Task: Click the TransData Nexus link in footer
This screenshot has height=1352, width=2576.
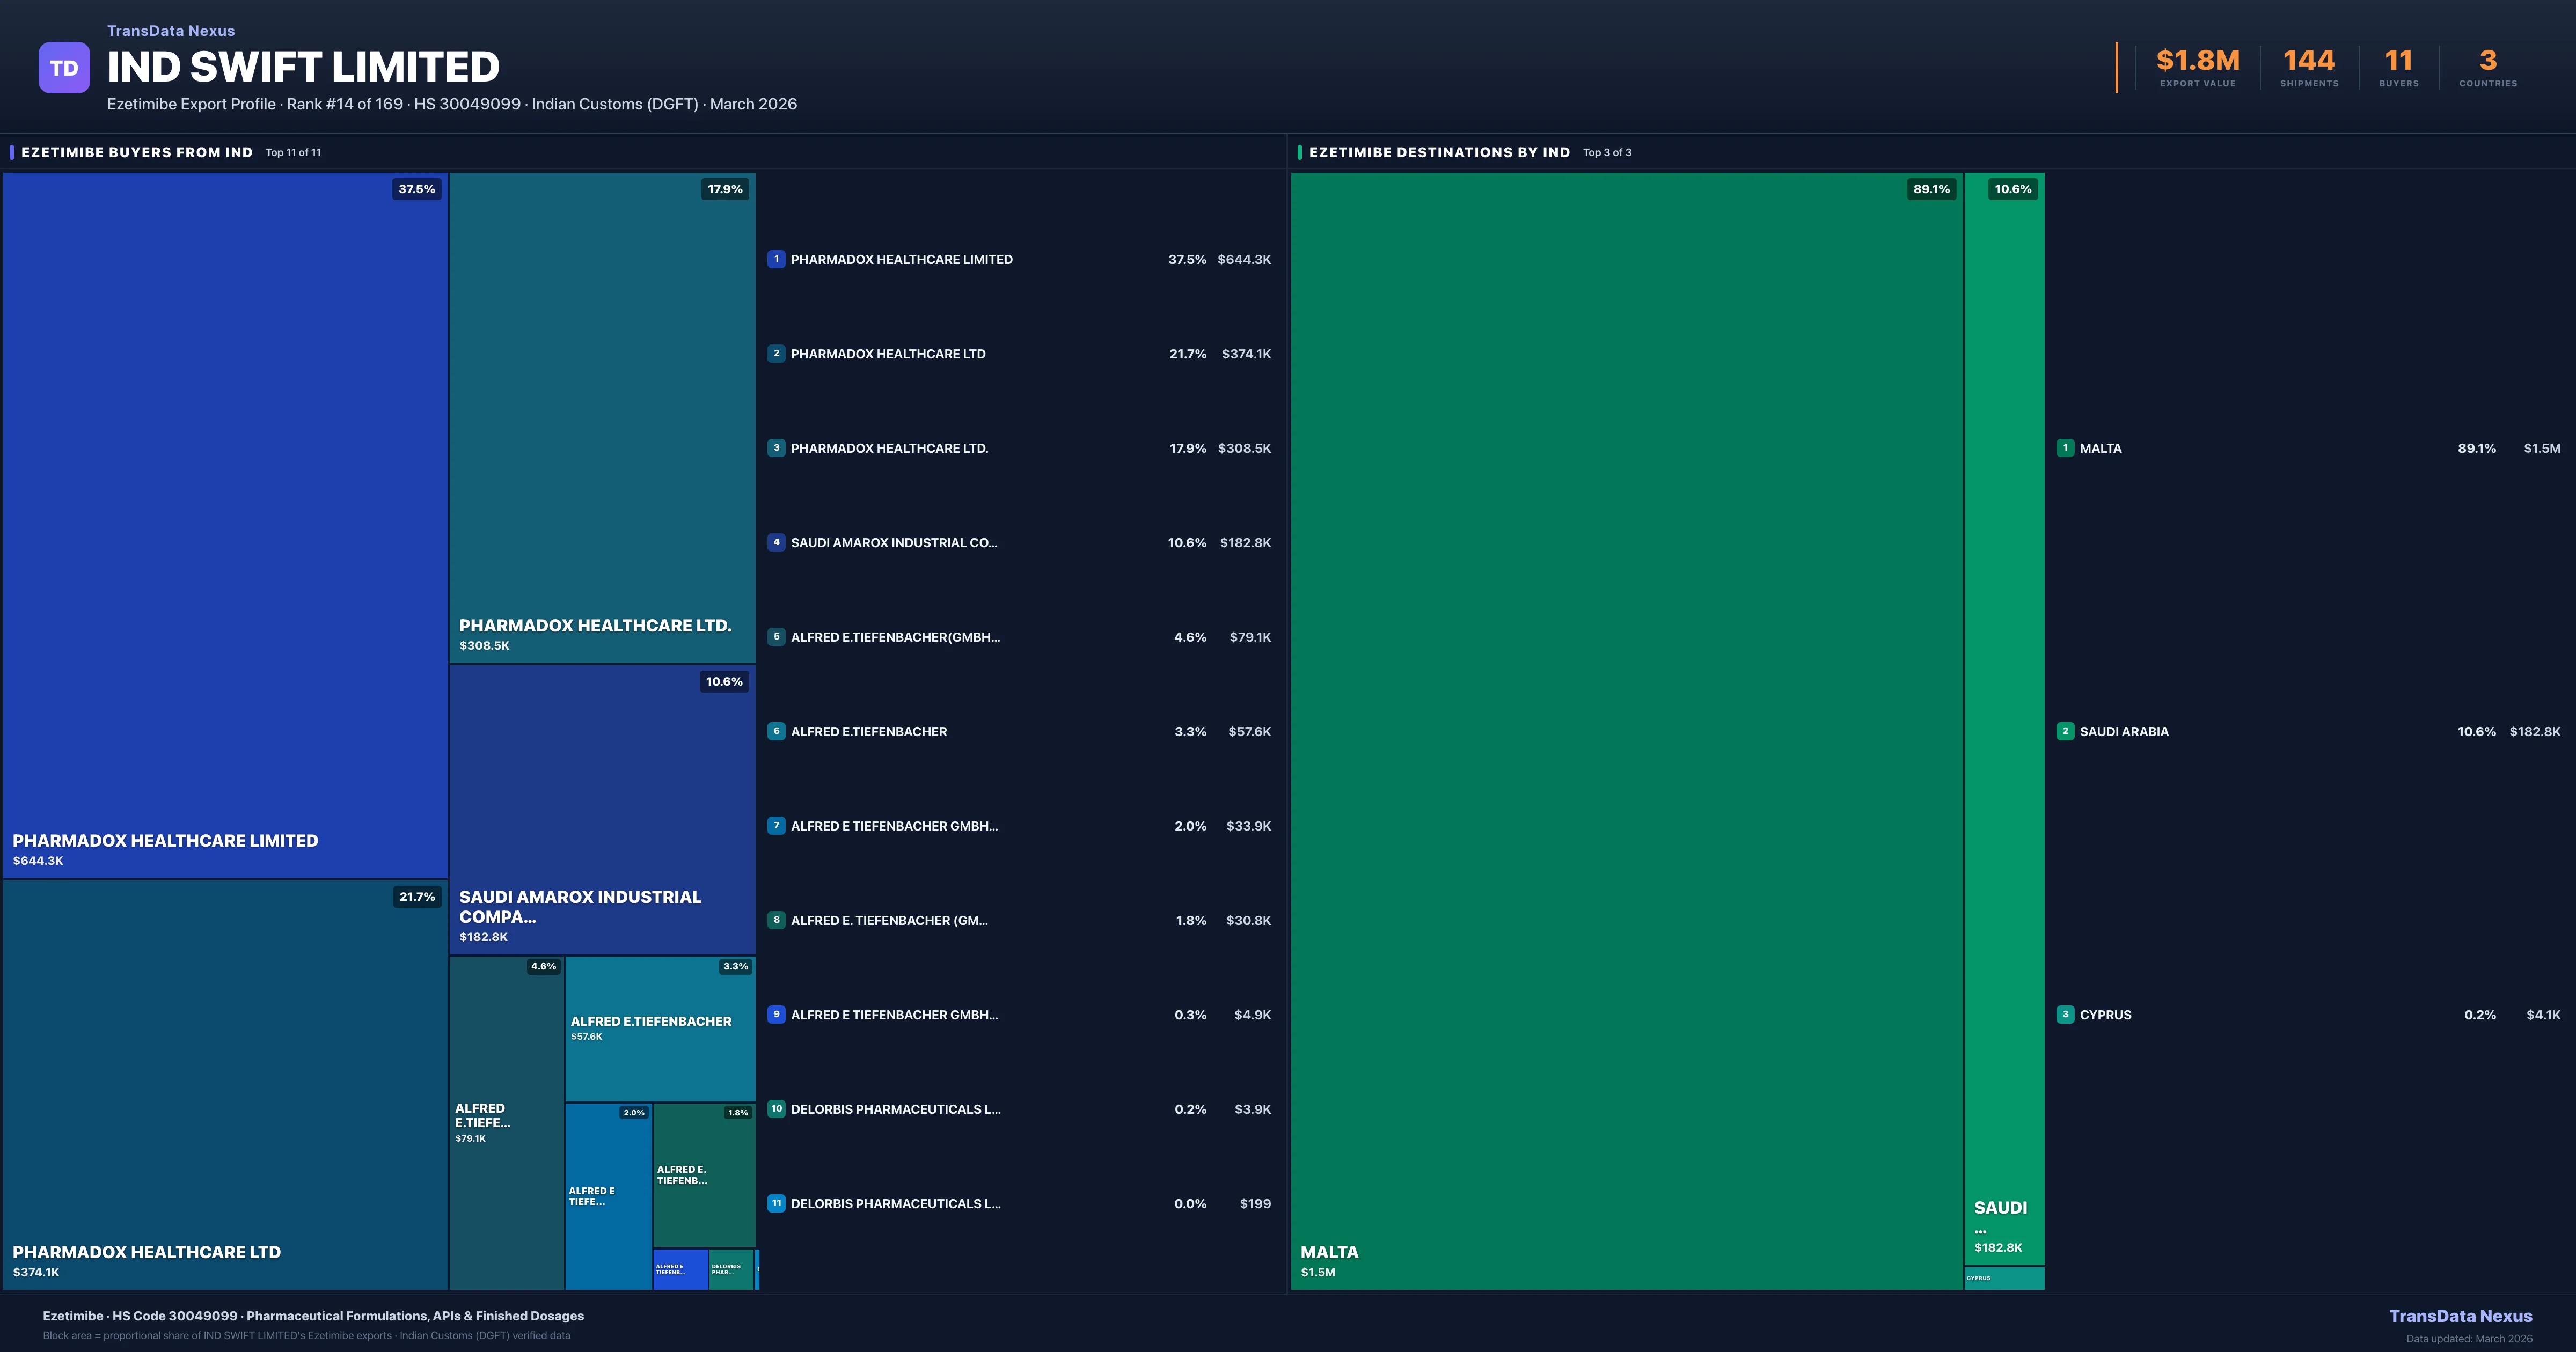Action: [2461, 1316]
